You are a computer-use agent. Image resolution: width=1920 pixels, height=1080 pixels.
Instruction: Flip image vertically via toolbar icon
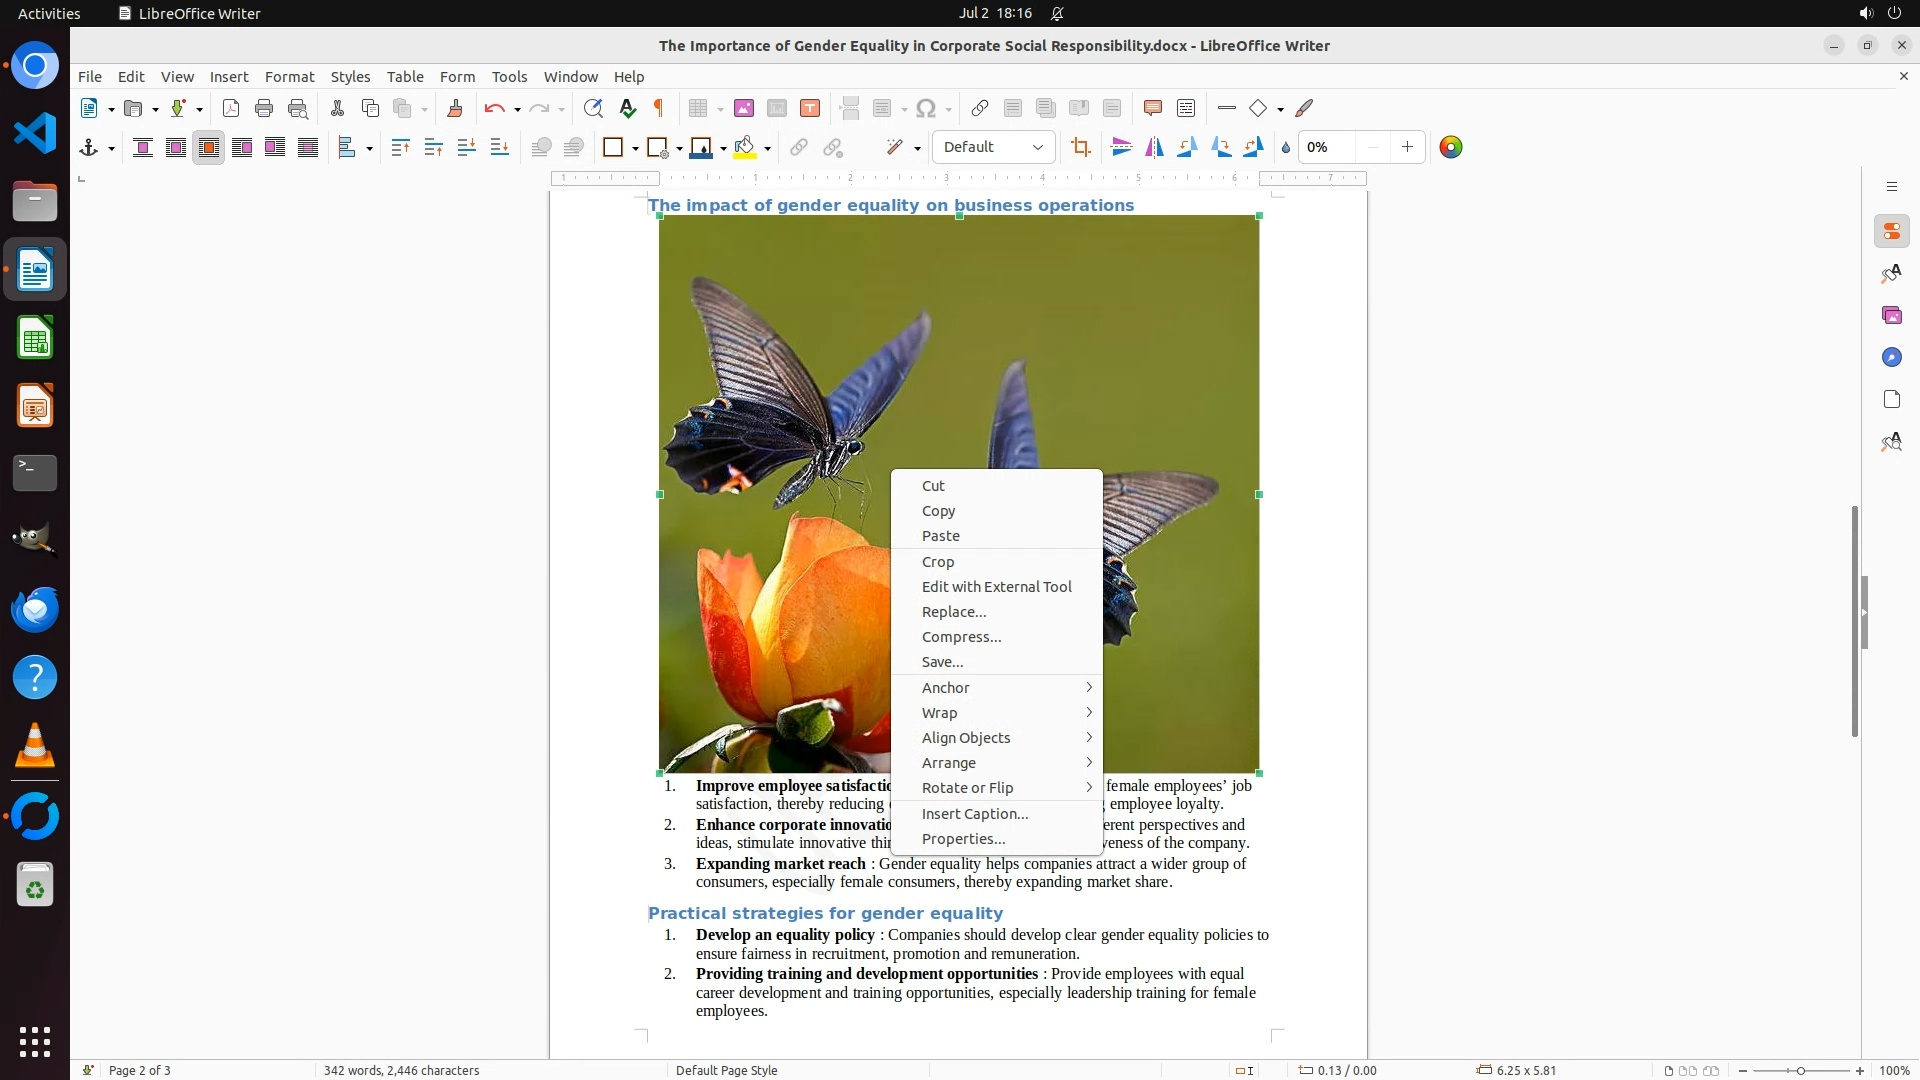1121,148
